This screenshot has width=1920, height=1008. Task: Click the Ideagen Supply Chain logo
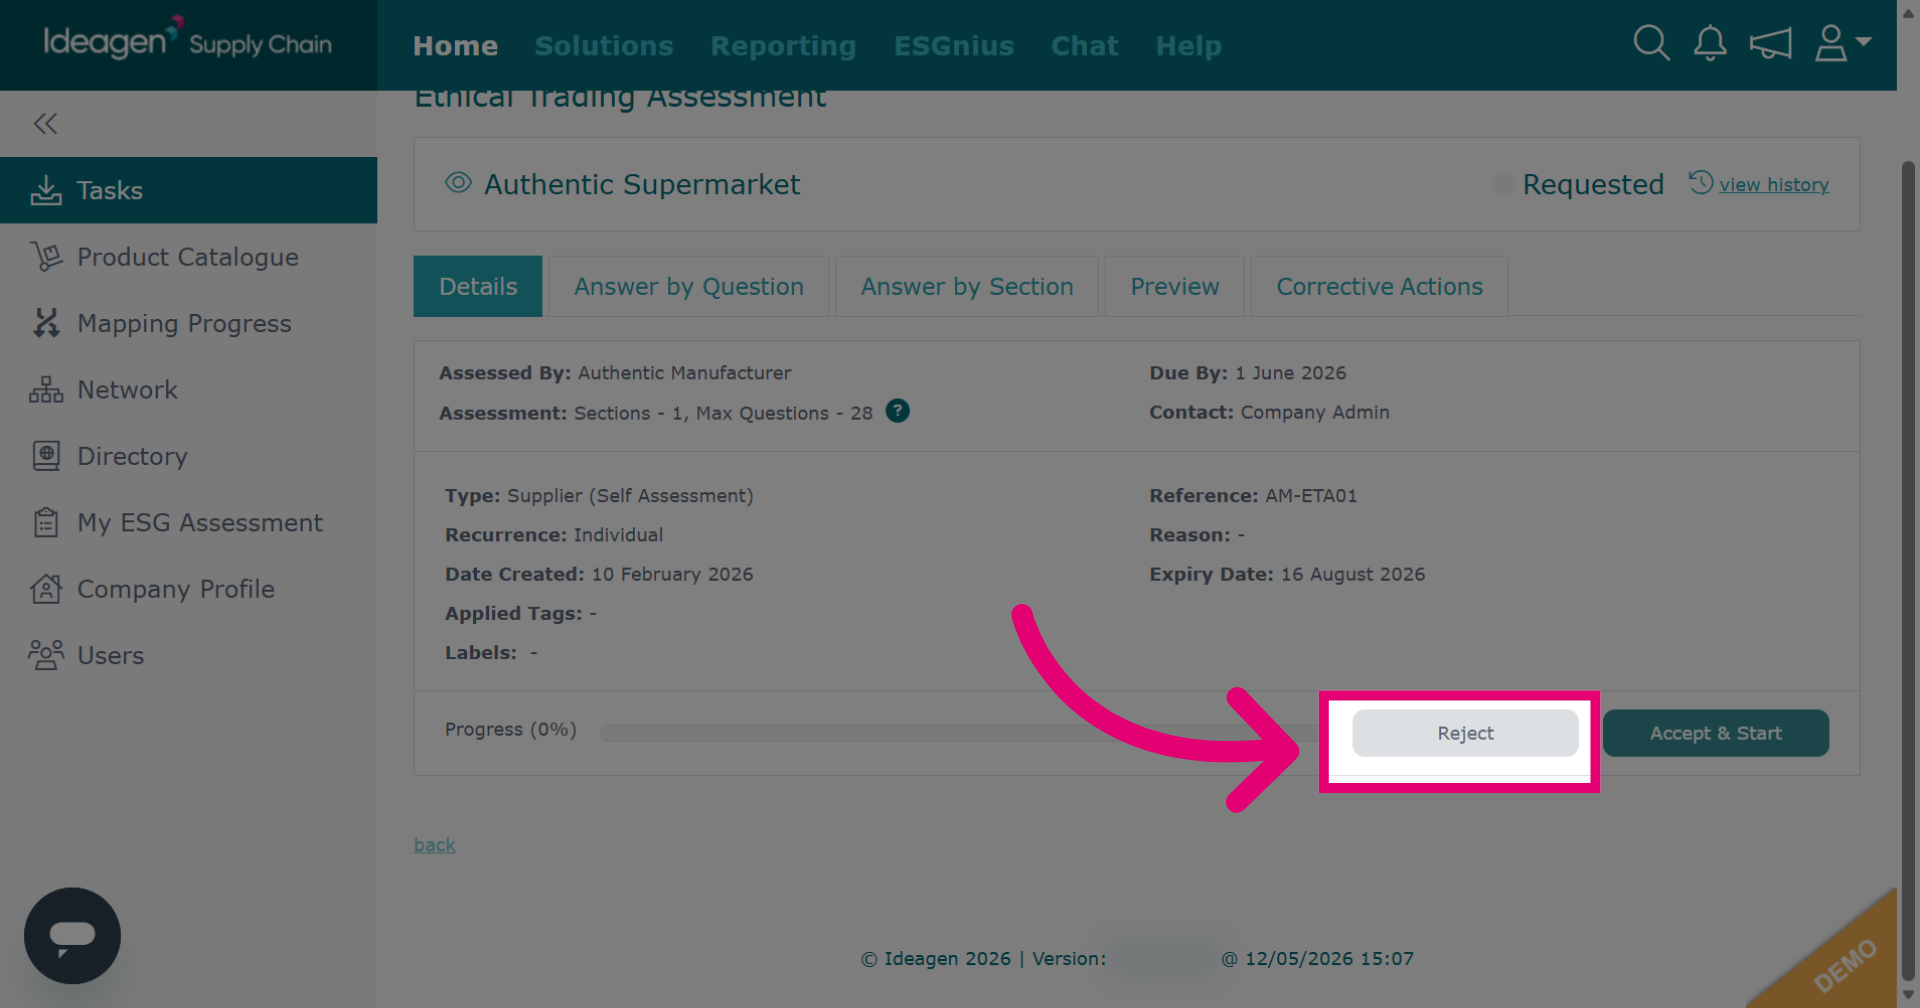click(188, 40)
